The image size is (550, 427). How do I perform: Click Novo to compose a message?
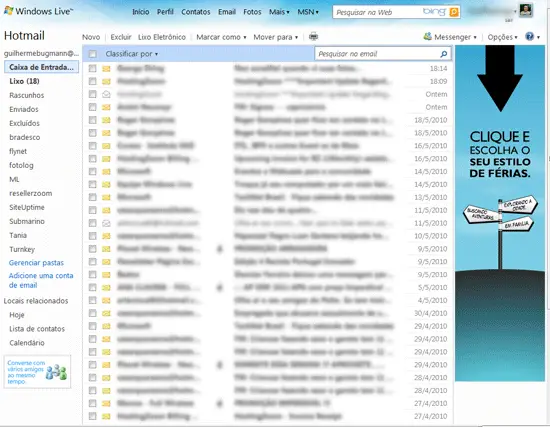[x=91, y=37]
